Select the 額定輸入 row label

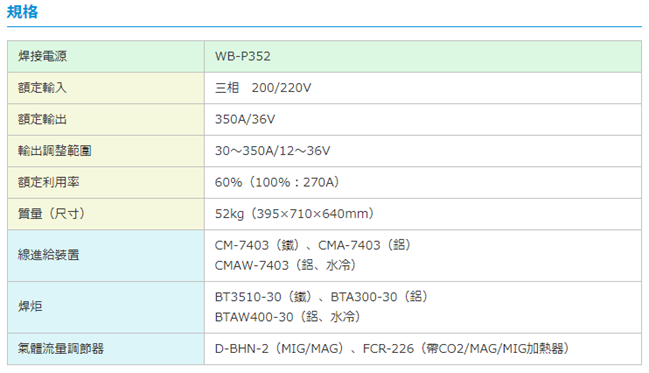click(106, 88)
